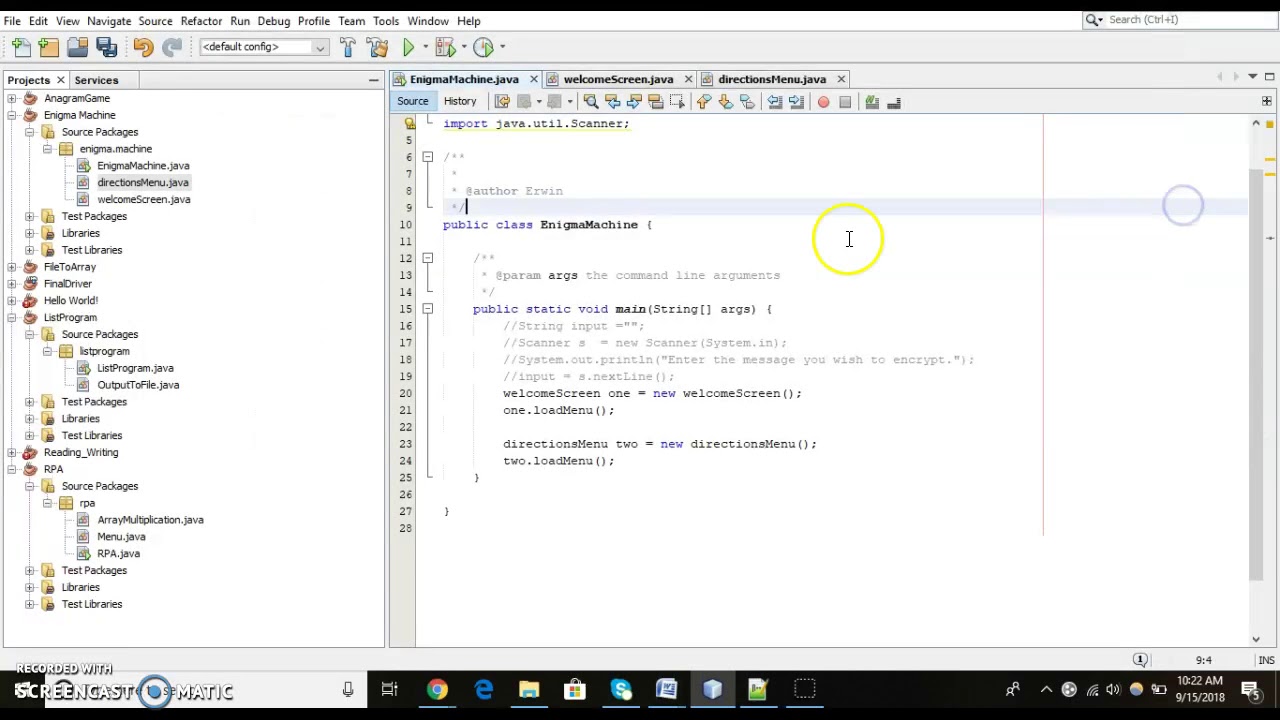Open File Explorer from the taskbar
This screenshot has width=1280, height=720.
point(529,690)
